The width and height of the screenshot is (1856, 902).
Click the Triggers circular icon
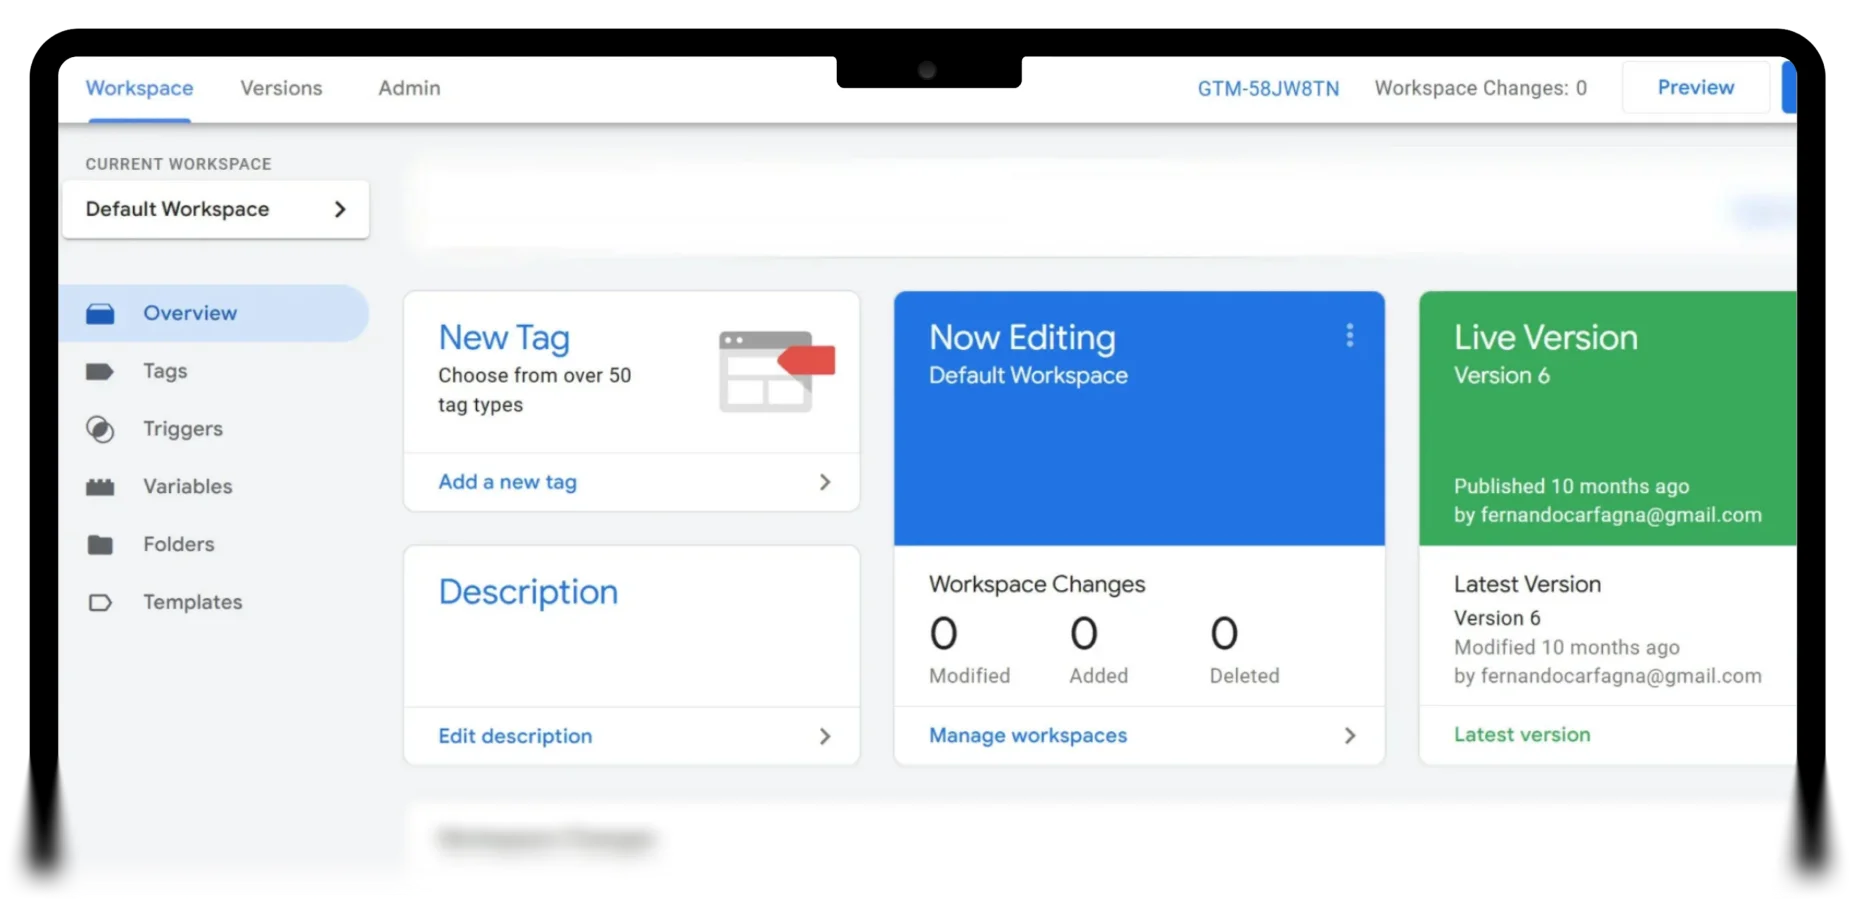100,429
